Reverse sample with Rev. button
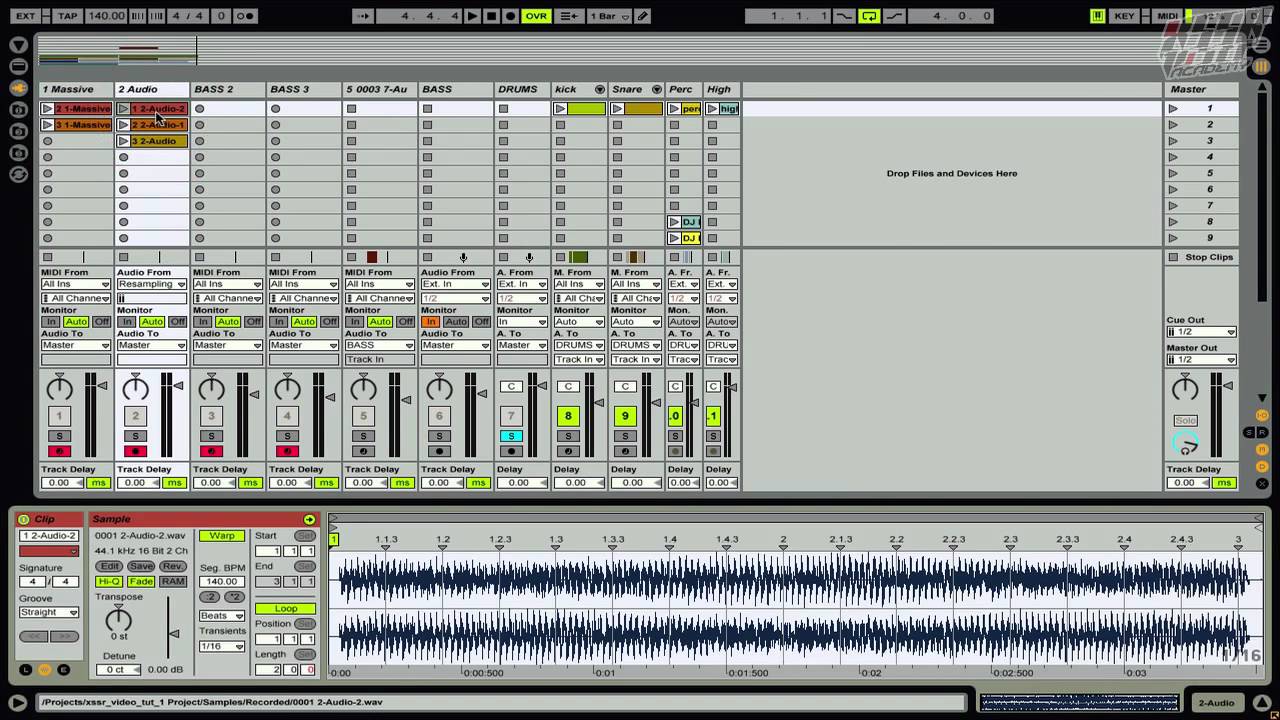1280x720 pixels. click(x=173, y=566)
